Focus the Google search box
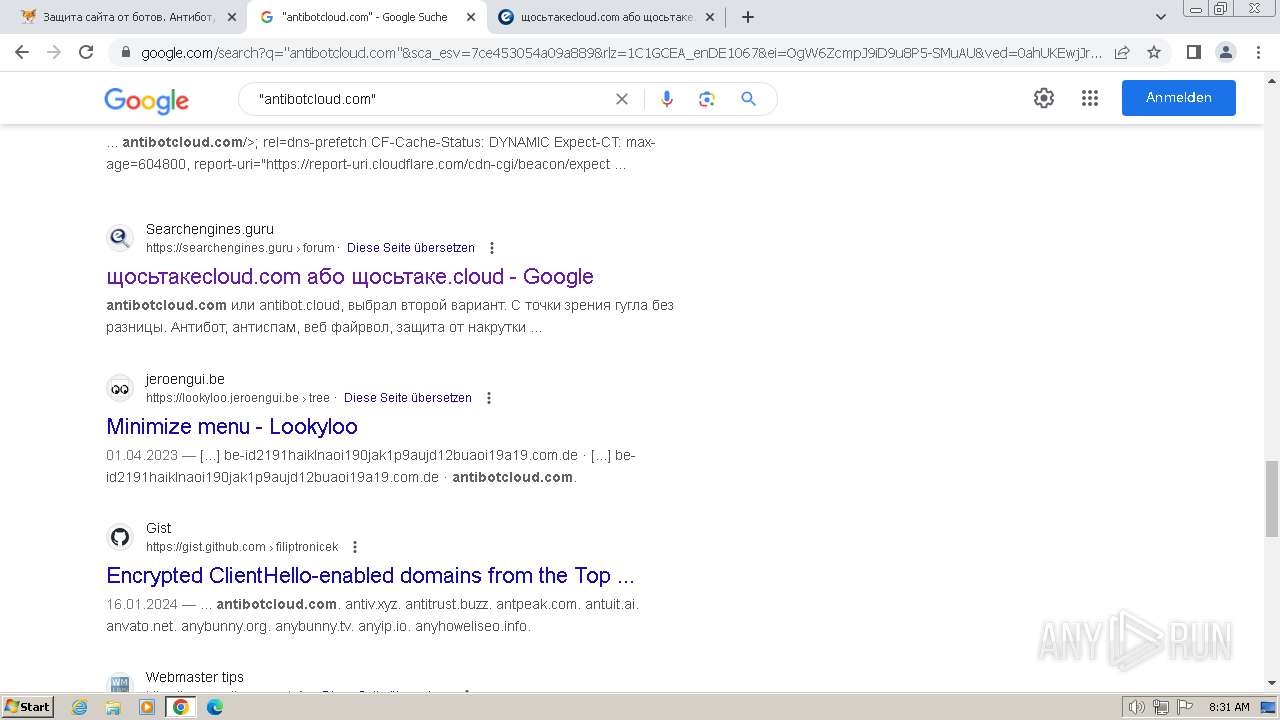Image resolution: width=1280 pixels, height=720 pixels. [x=430, y=99]
